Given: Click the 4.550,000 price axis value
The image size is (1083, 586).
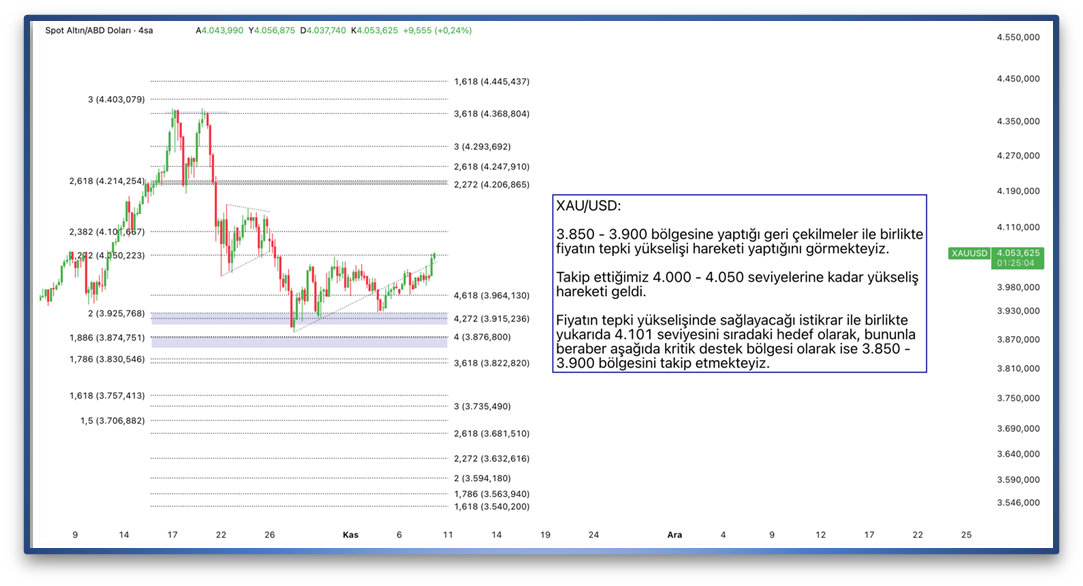Looking at the screenshot, I should tap(1018, 37).
